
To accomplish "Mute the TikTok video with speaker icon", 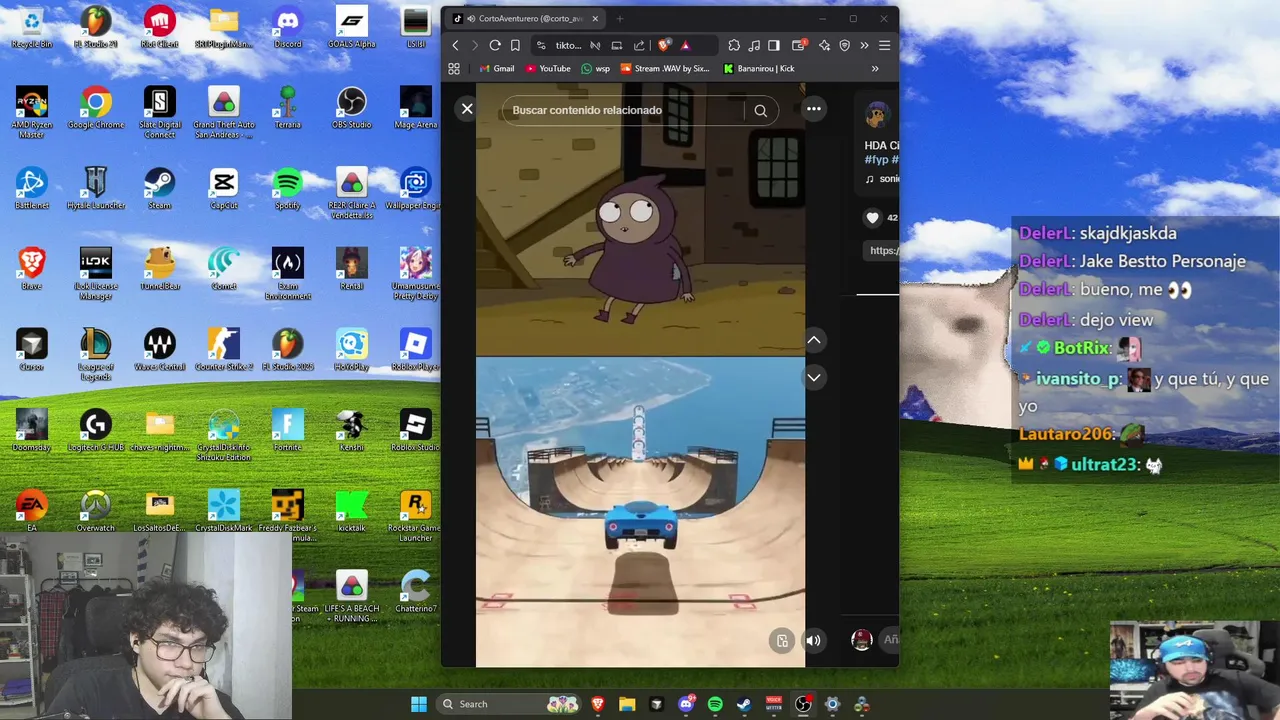I will coord(813,641).
